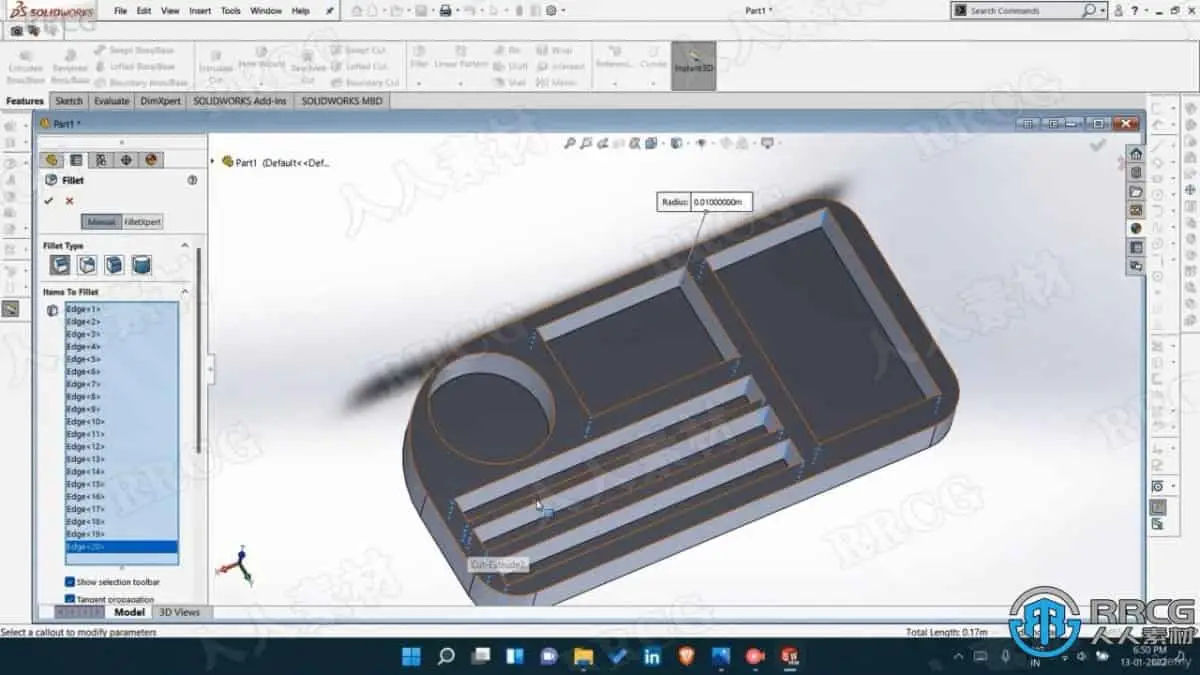The height and width of the screenshot is (675, 1200).
Task: Switch to FilletXpert mode
Action: pyautogui.click(x=142, y=222)
